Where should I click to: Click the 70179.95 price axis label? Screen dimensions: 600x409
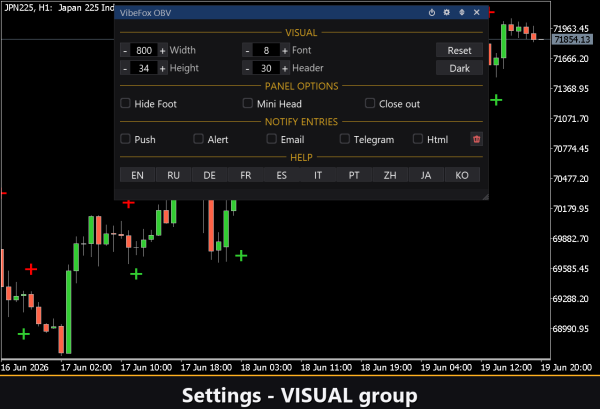[x=571, y=209]
